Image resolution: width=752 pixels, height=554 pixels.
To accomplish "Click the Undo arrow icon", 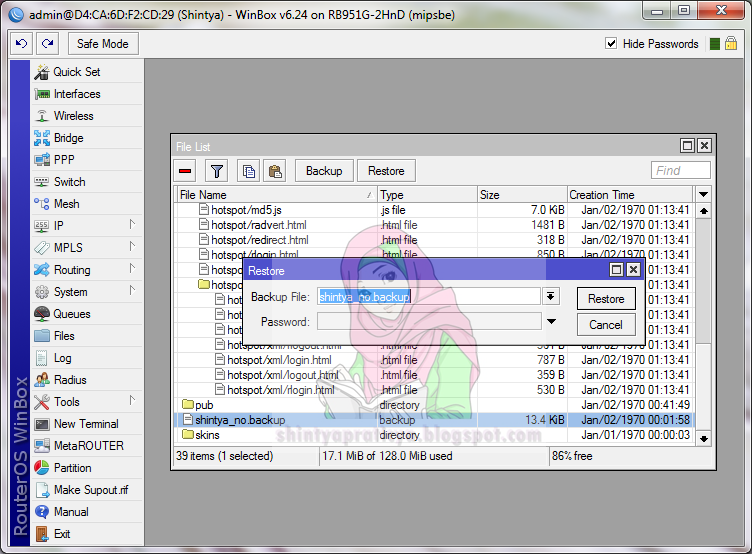I will click(22, 44).
